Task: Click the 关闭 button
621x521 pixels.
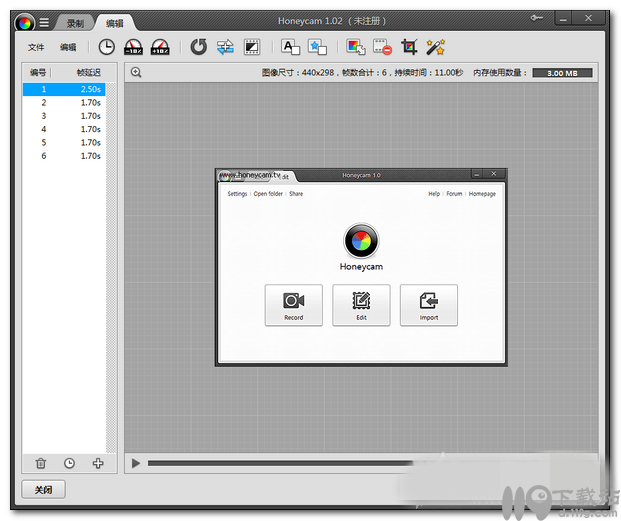Action: point(43,490)
